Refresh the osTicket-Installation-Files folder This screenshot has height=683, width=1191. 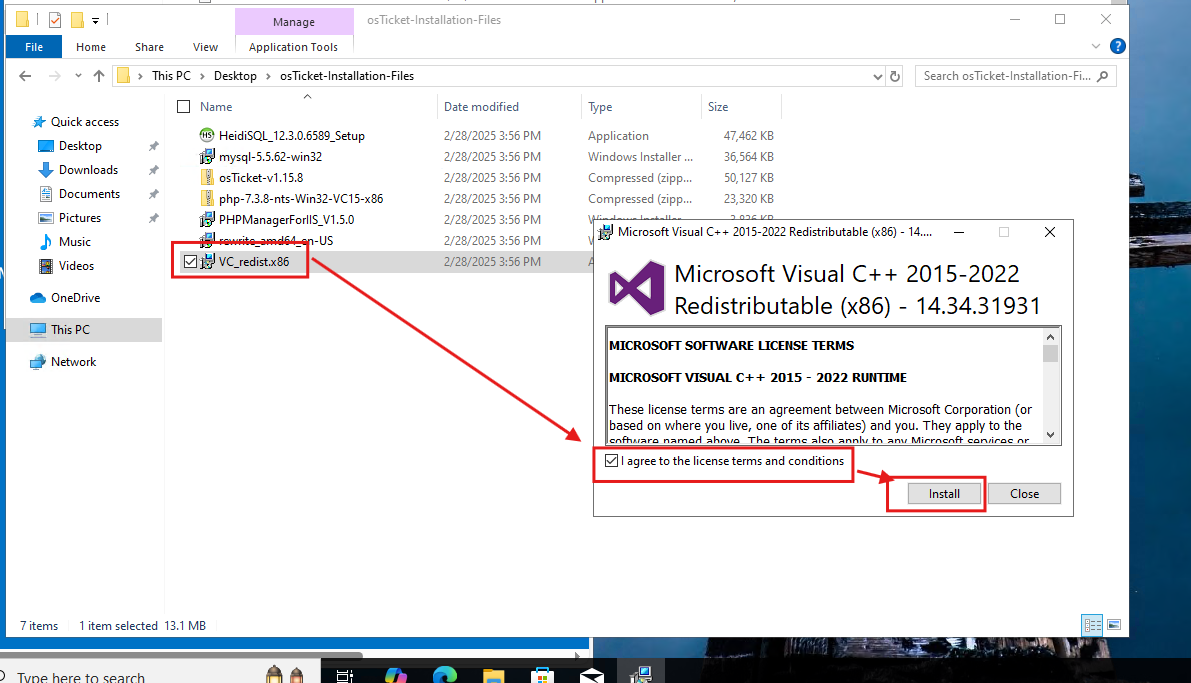coord(895,76)
